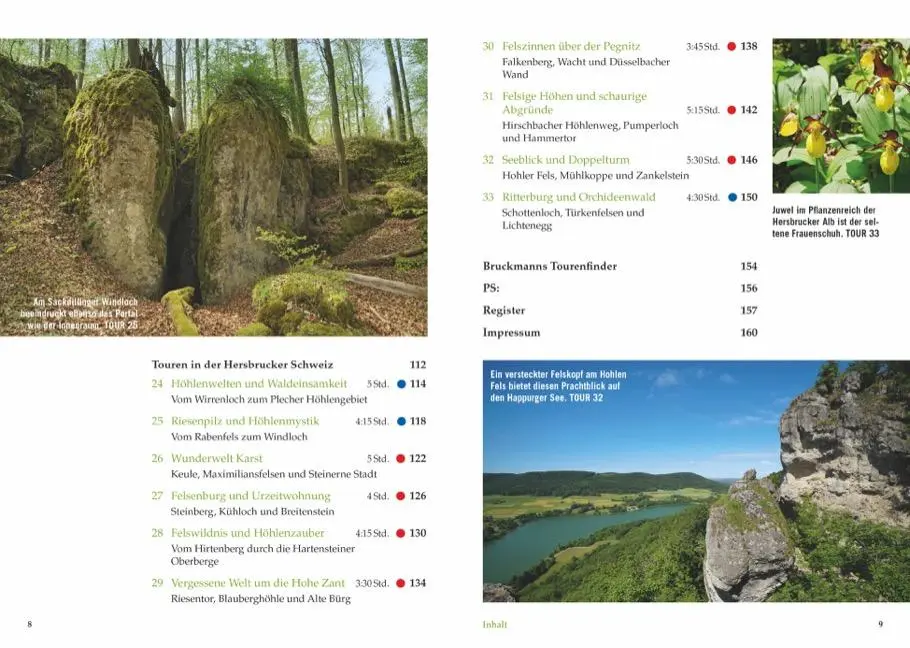Go to Bruckmanns Tourenfinder section

[x=550, y=266]
